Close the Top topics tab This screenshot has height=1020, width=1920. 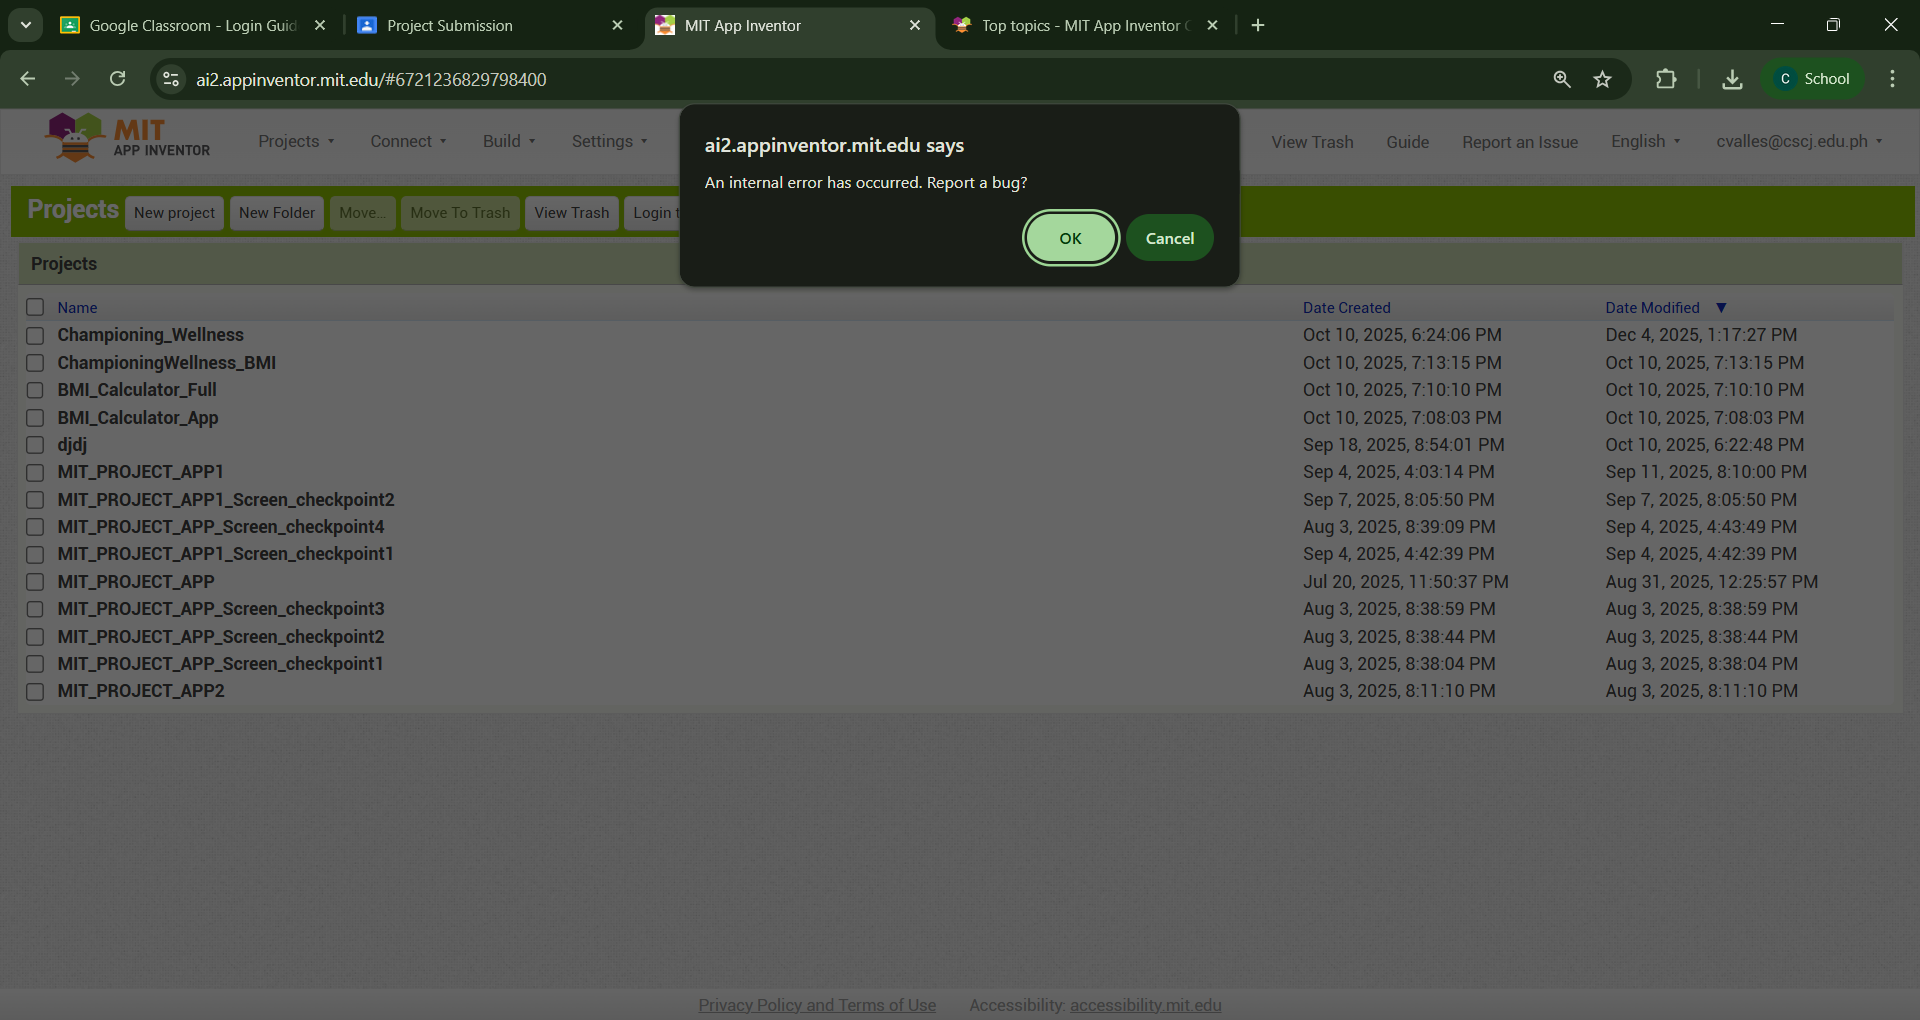tap(1212, 25)
